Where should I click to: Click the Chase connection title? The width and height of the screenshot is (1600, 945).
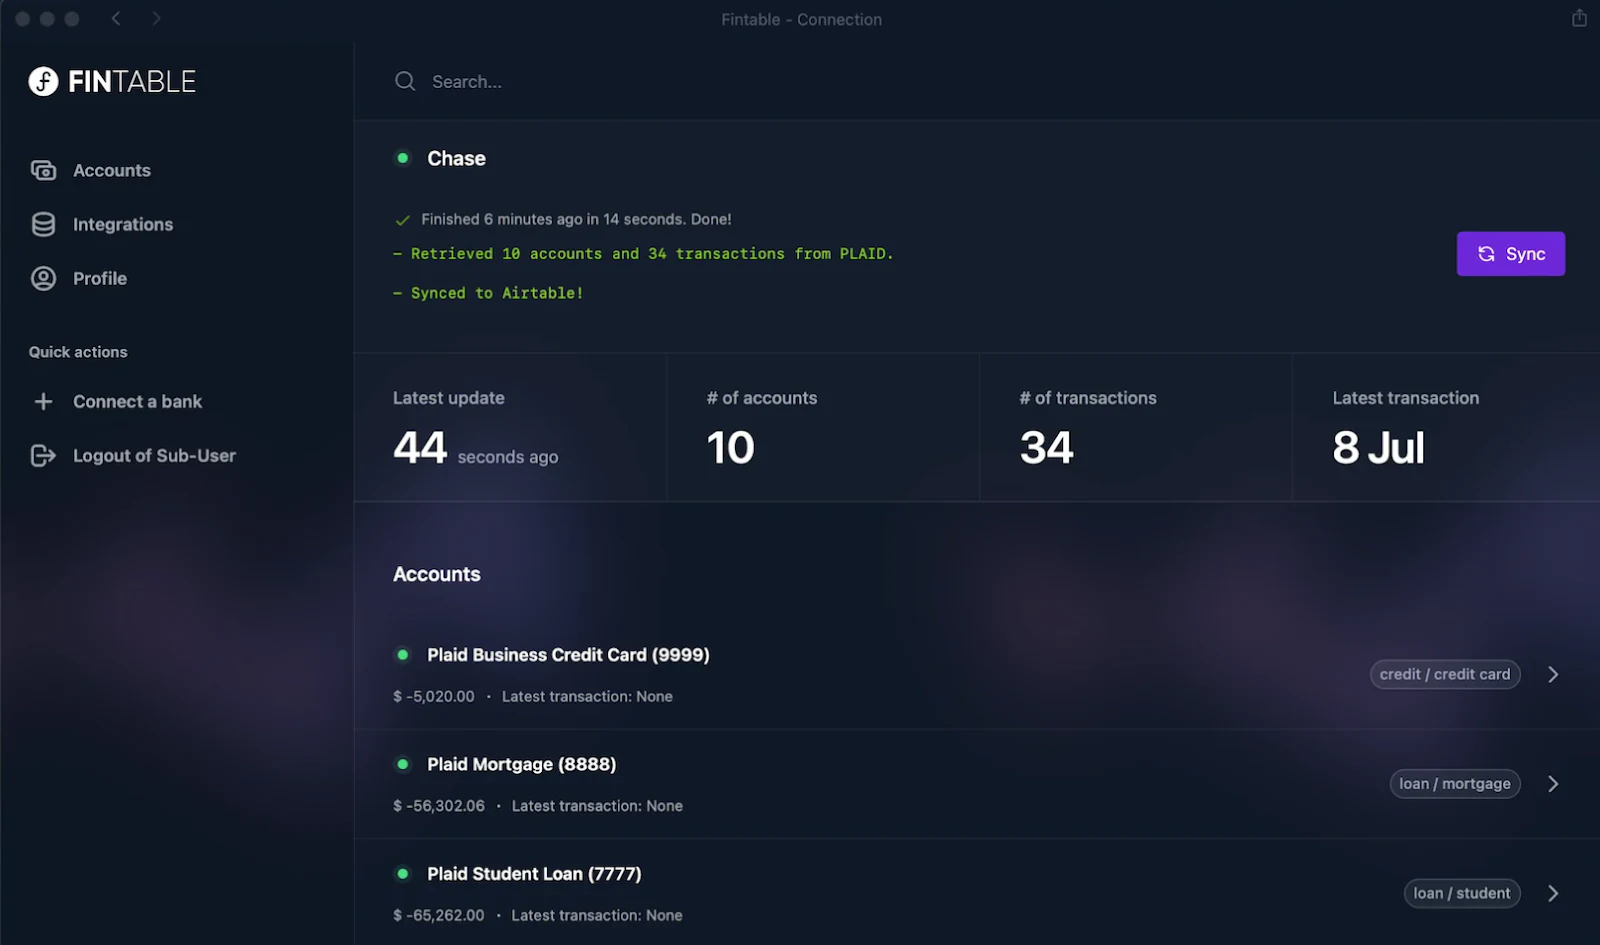pyautogui.click(x=456, y=158)
